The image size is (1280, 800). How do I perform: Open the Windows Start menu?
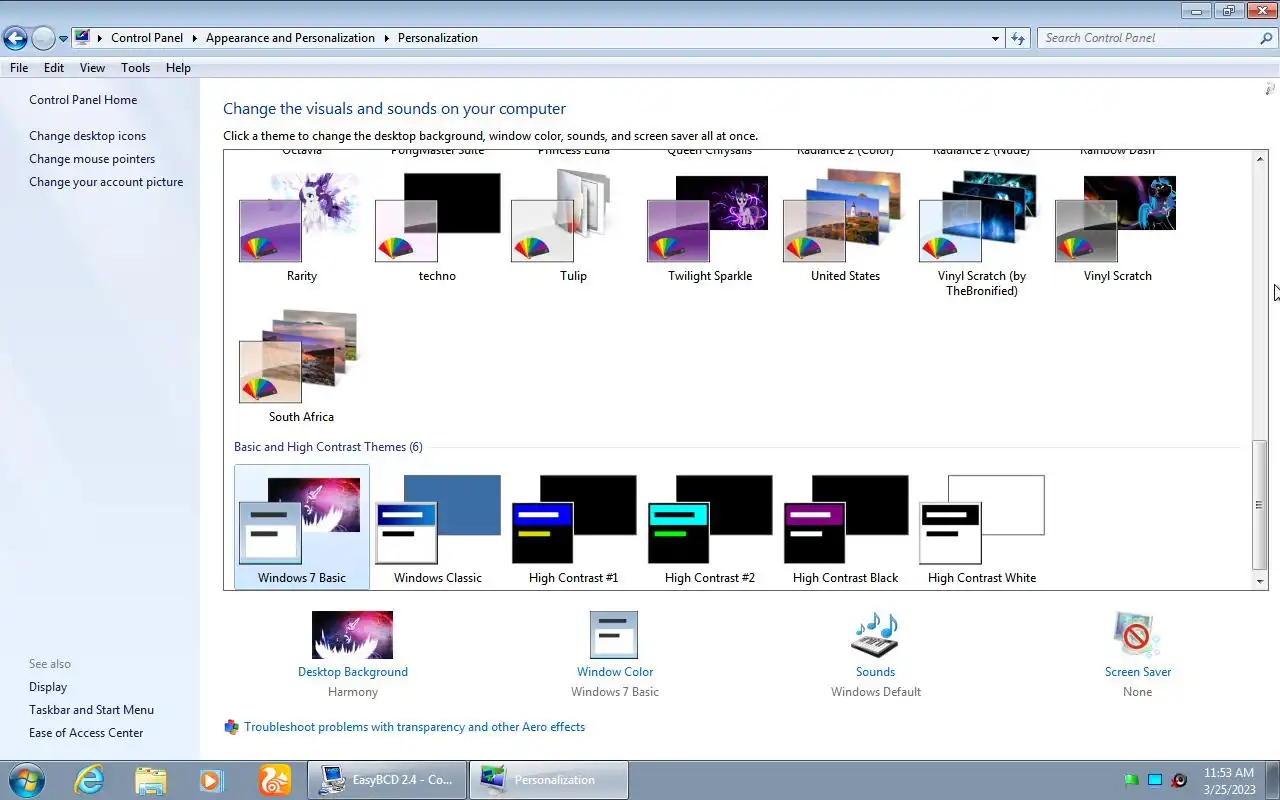point(25,780)
